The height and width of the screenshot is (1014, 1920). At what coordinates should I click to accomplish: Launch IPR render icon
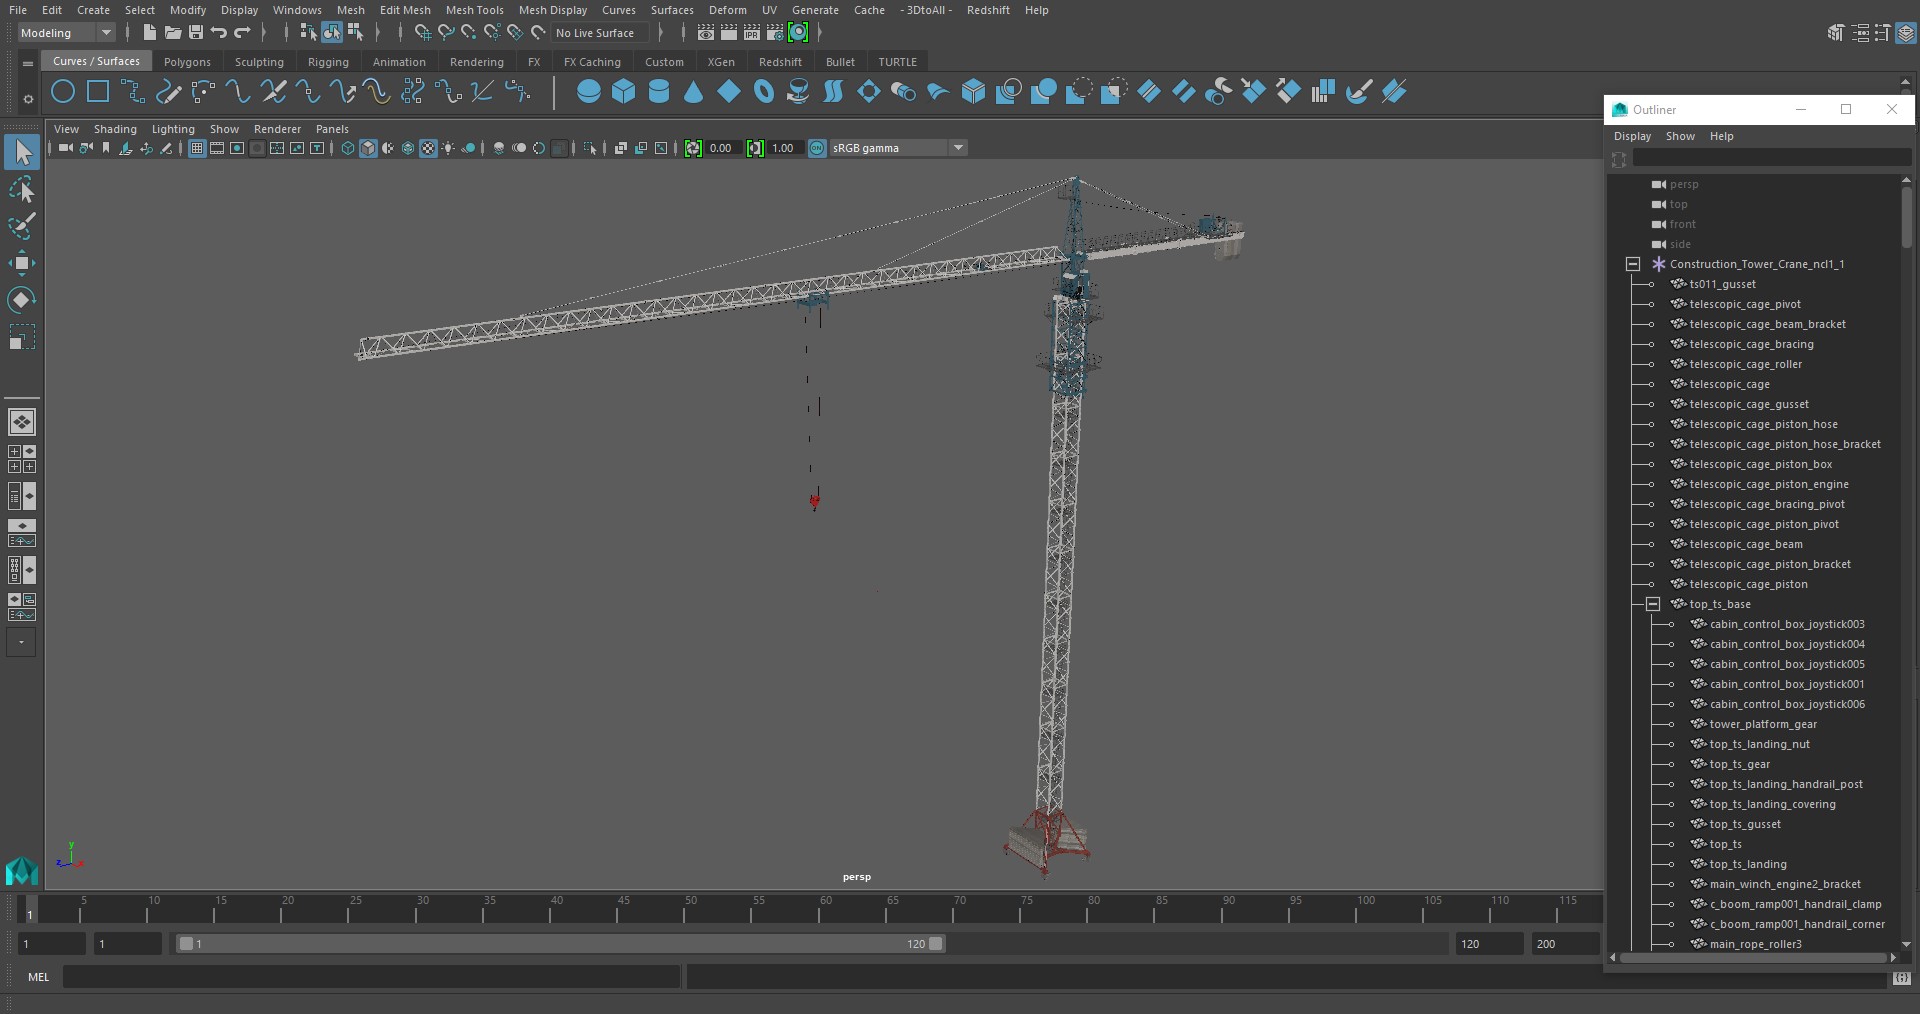coord(752,33)
